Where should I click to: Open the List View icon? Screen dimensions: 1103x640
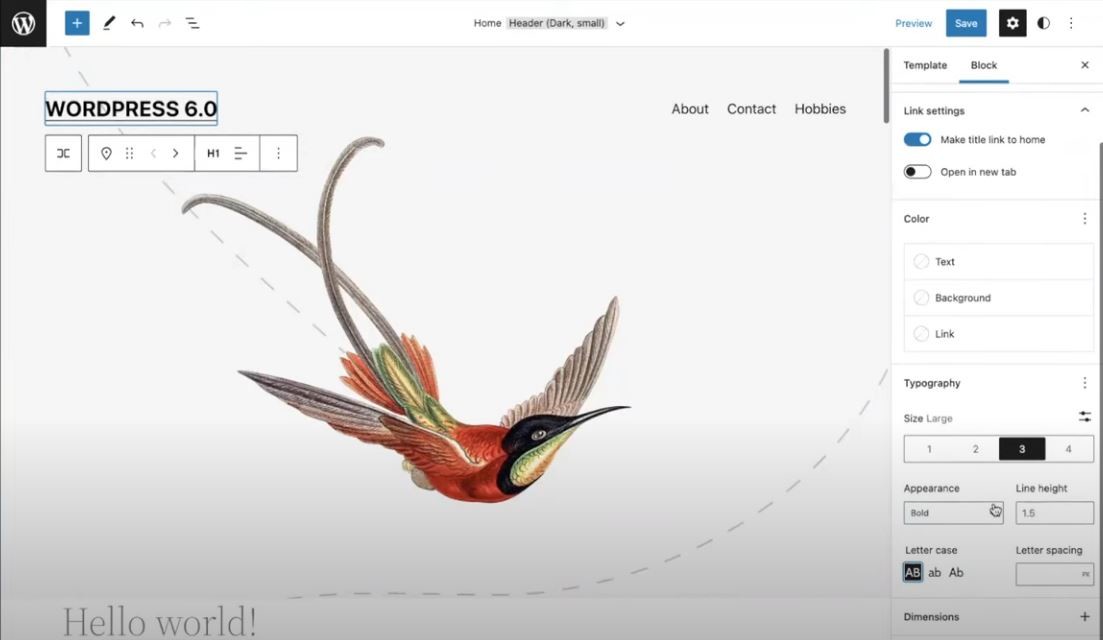tap(192, 23)
